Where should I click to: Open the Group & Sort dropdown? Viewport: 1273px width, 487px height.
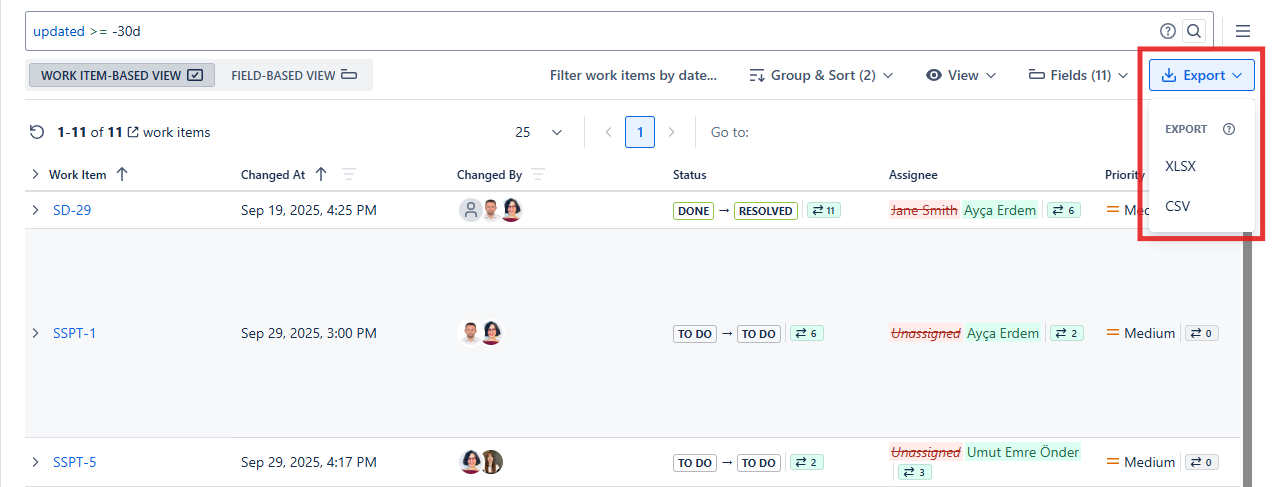821,75
